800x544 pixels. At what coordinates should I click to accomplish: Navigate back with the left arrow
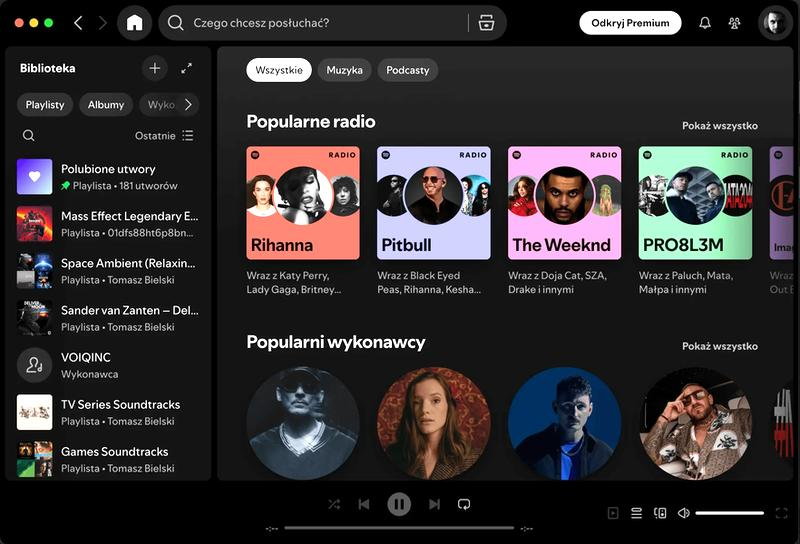[x=79, y=23]
